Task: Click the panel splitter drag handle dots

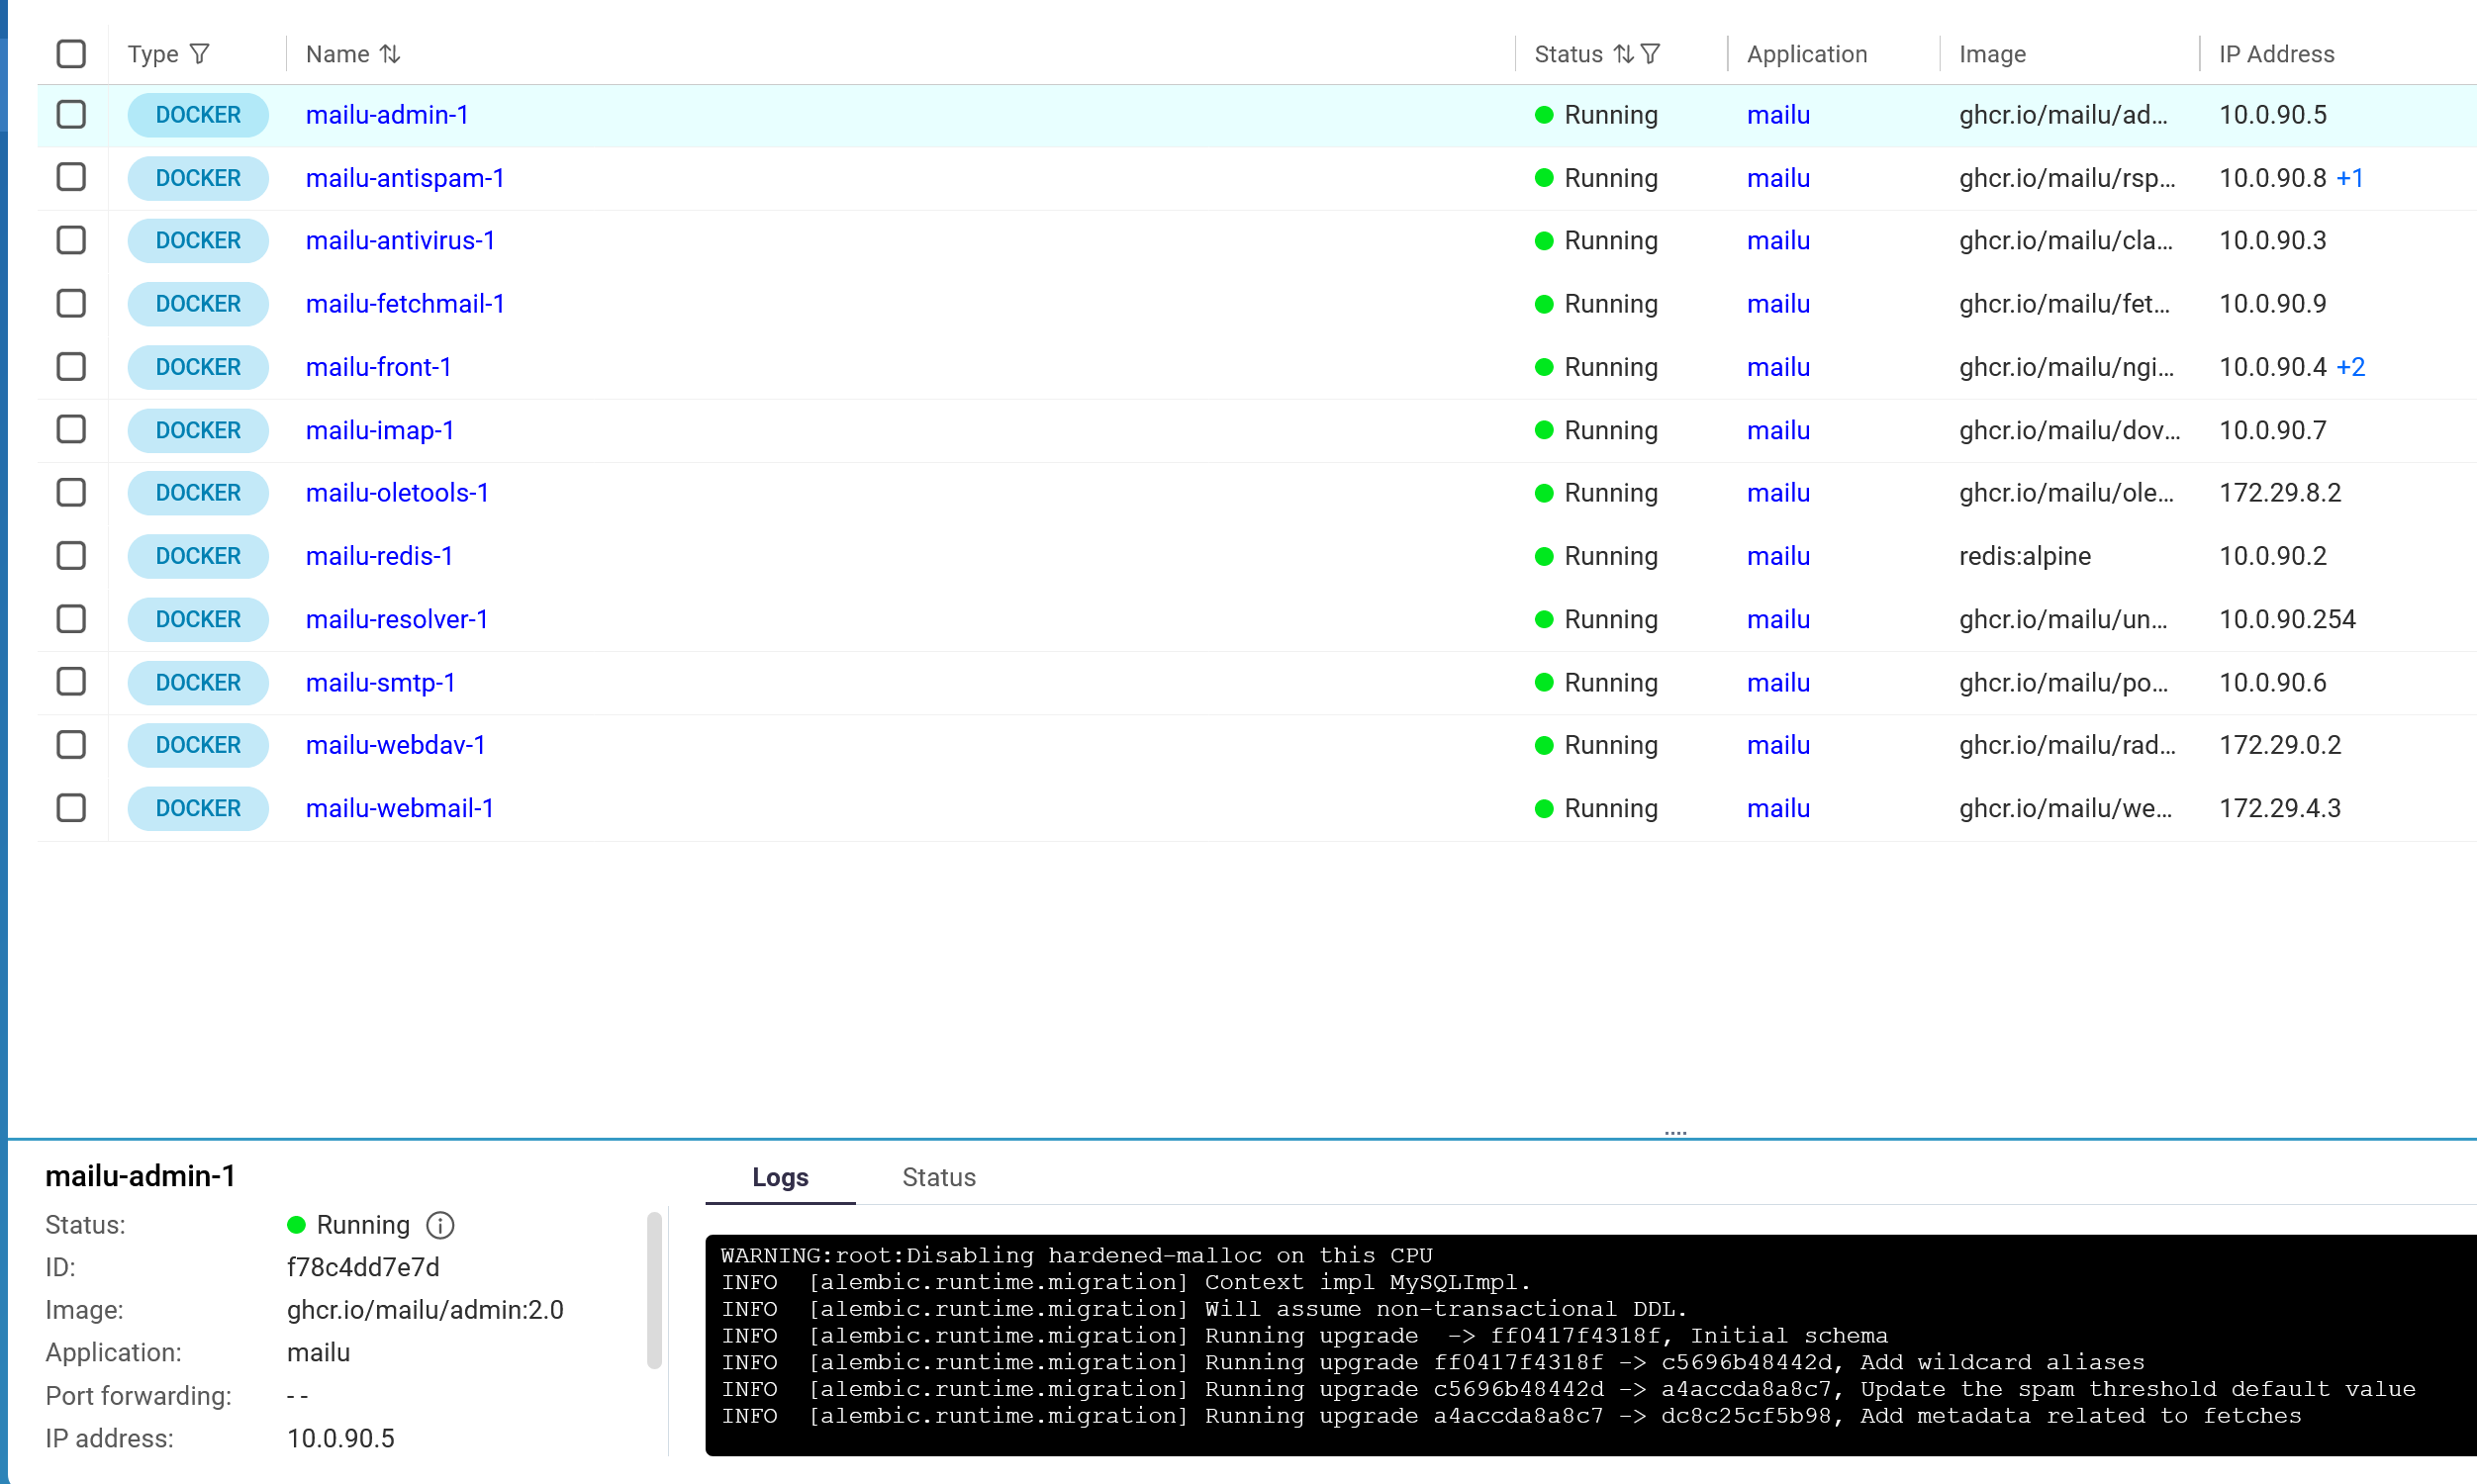Action: tap(1675, 1133)
